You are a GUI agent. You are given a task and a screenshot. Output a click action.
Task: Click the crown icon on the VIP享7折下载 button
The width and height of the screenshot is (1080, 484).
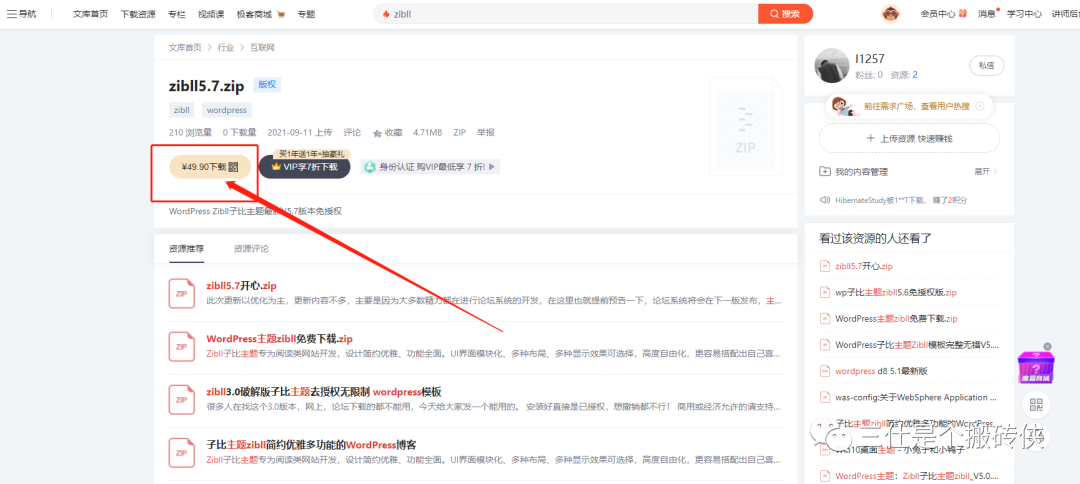(276, 167)
